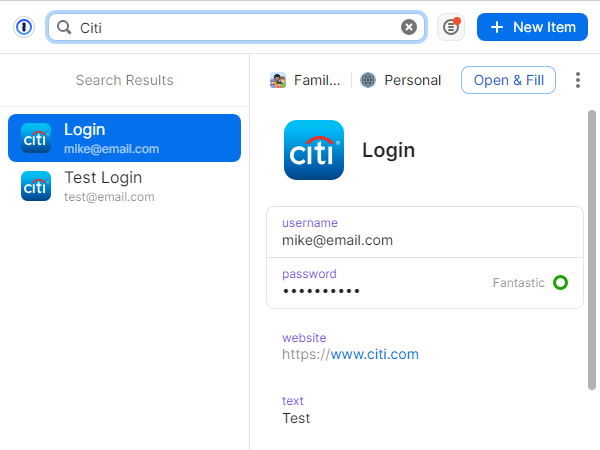Click the 1Password logo icon
This screenshot has width=600, height=450.
(x=24, y=27)
